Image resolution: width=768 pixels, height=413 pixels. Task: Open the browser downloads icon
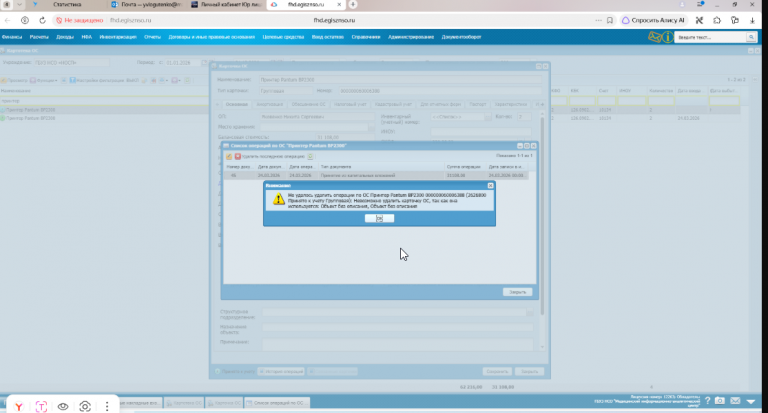752,21
